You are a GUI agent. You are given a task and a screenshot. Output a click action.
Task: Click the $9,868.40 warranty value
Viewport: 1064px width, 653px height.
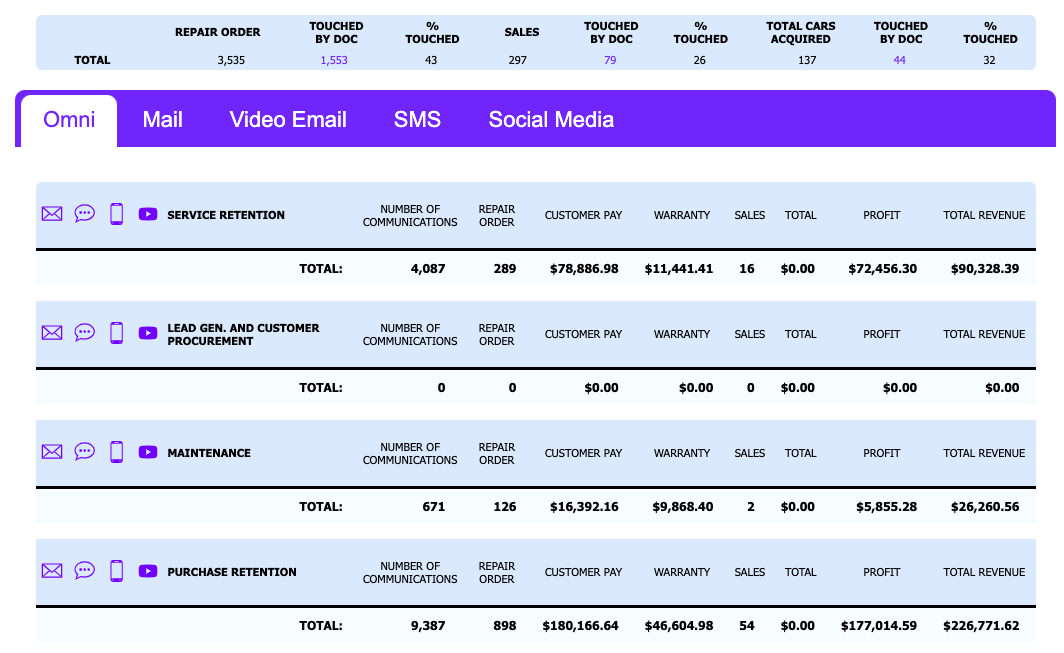coord(683,507)
